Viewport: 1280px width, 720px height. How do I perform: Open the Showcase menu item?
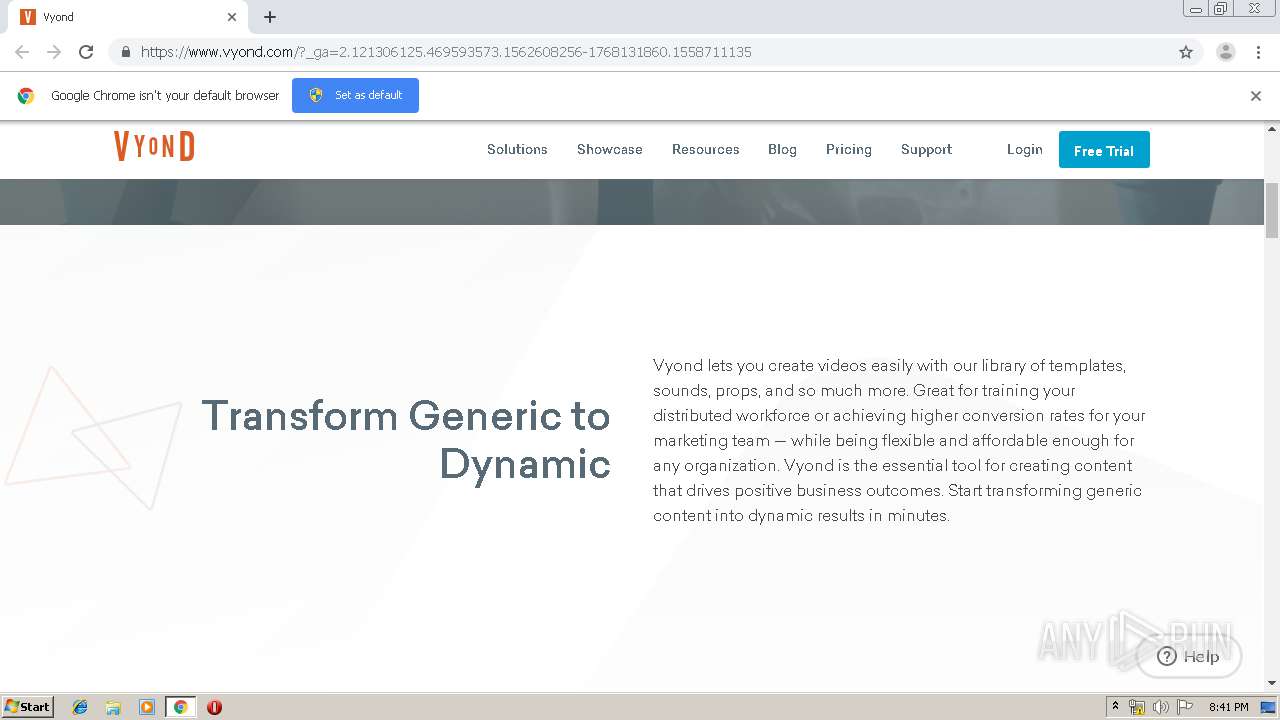click(x=609, y=149)
